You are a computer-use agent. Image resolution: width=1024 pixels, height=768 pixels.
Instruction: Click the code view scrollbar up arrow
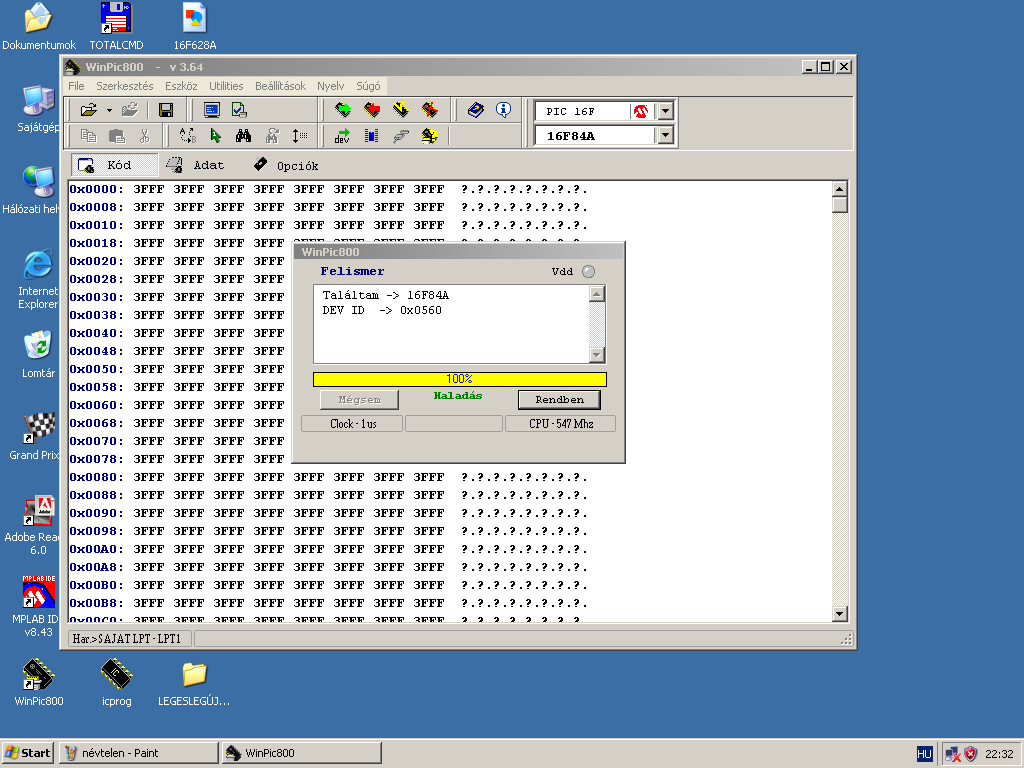click(x=840, y=189)
